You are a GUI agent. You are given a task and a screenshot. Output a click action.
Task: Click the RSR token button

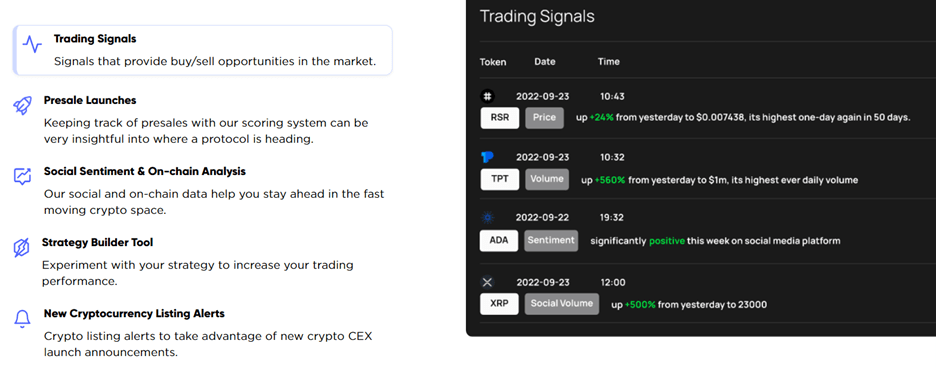click(x=500, y=118)
